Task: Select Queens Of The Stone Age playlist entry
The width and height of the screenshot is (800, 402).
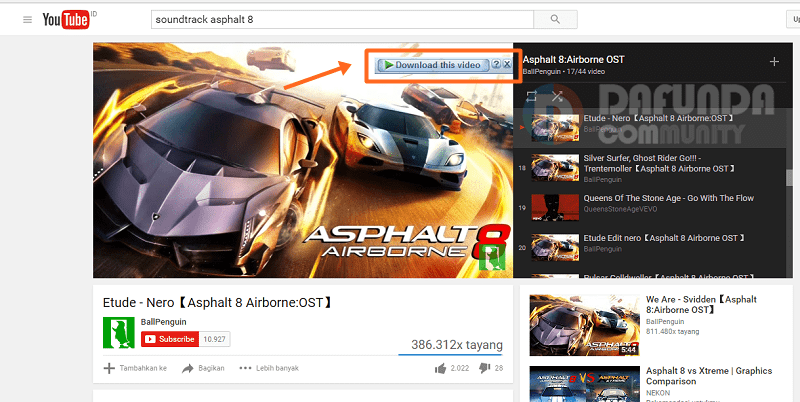Action: point(640,205)
